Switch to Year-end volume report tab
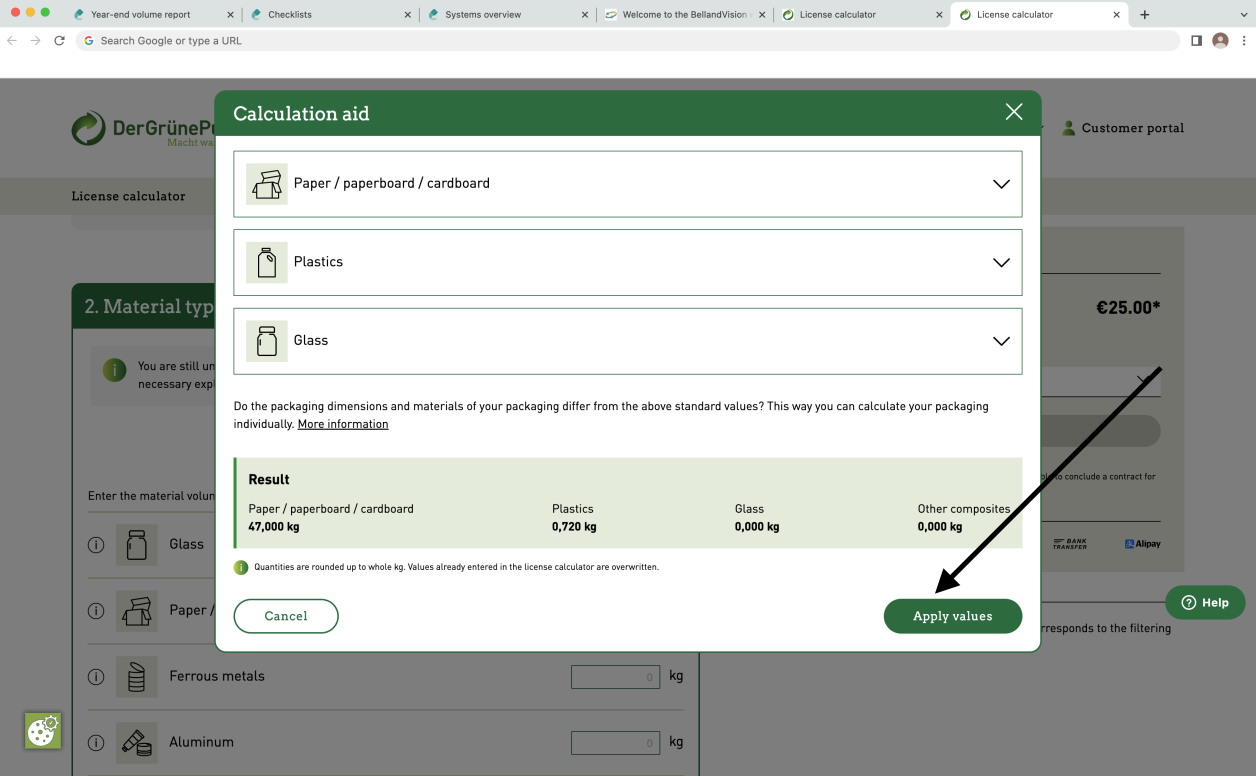The width and height of the screenshot is (1256, 776). pyautogui.click(x=140, y=15)
